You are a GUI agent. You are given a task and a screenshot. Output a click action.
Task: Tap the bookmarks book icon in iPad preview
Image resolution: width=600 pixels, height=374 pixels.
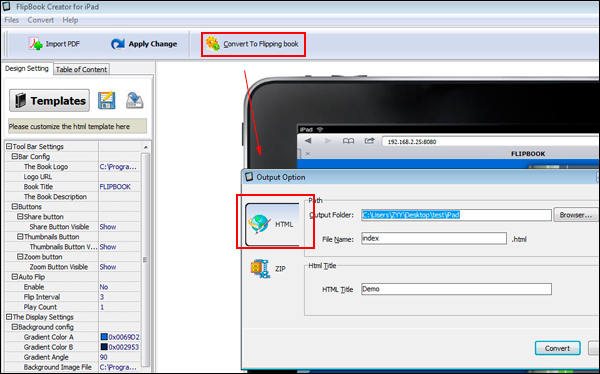point(348,141)
